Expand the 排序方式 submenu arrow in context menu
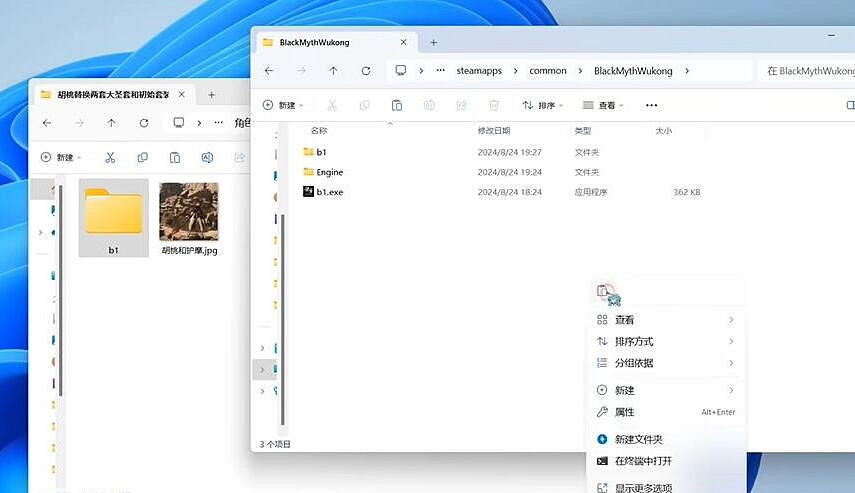Image resolution: width=855 pixels, height=493 pixels. click(731, 341)
